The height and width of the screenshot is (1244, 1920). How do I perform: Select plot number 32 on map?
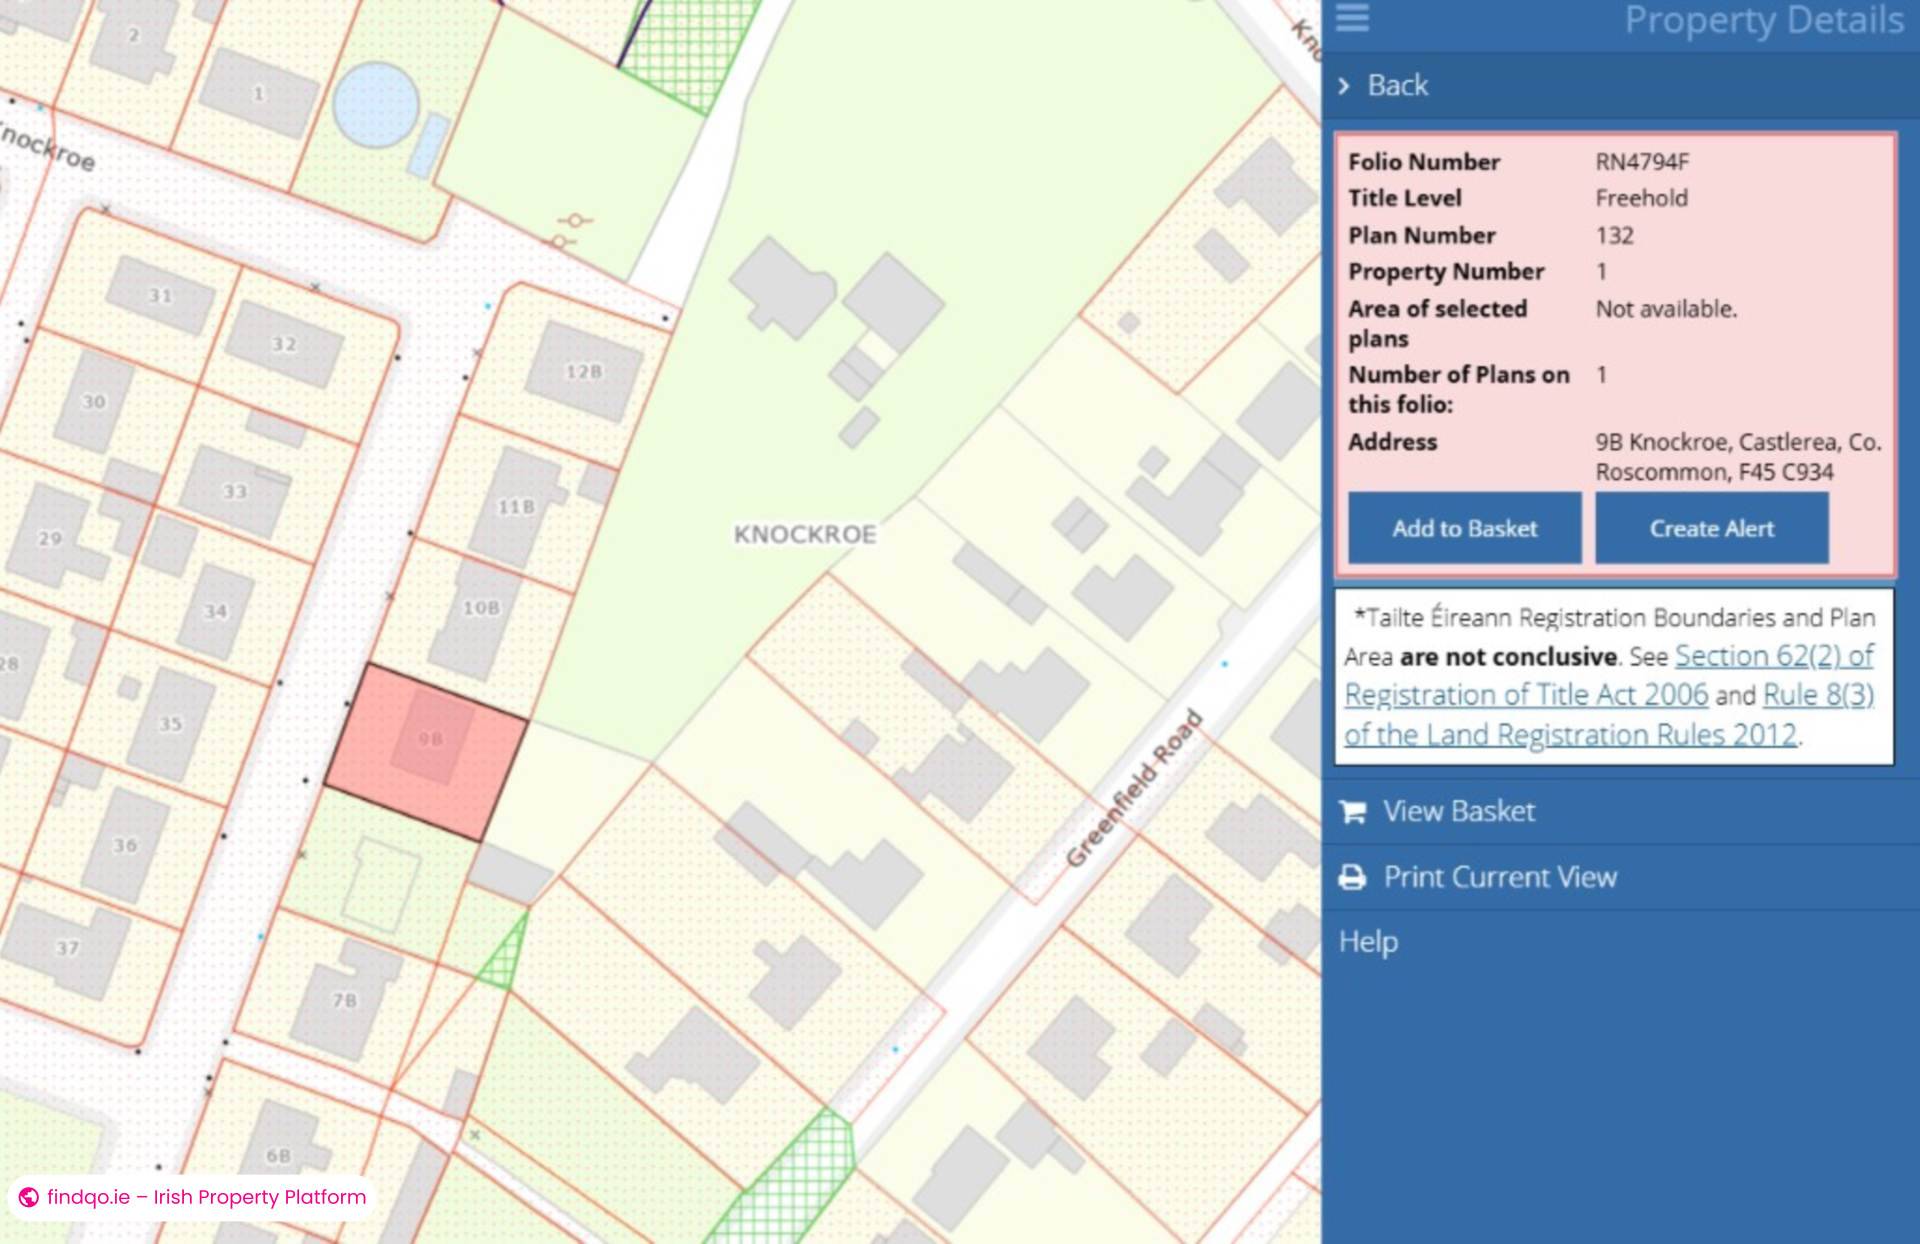[285, 344]
